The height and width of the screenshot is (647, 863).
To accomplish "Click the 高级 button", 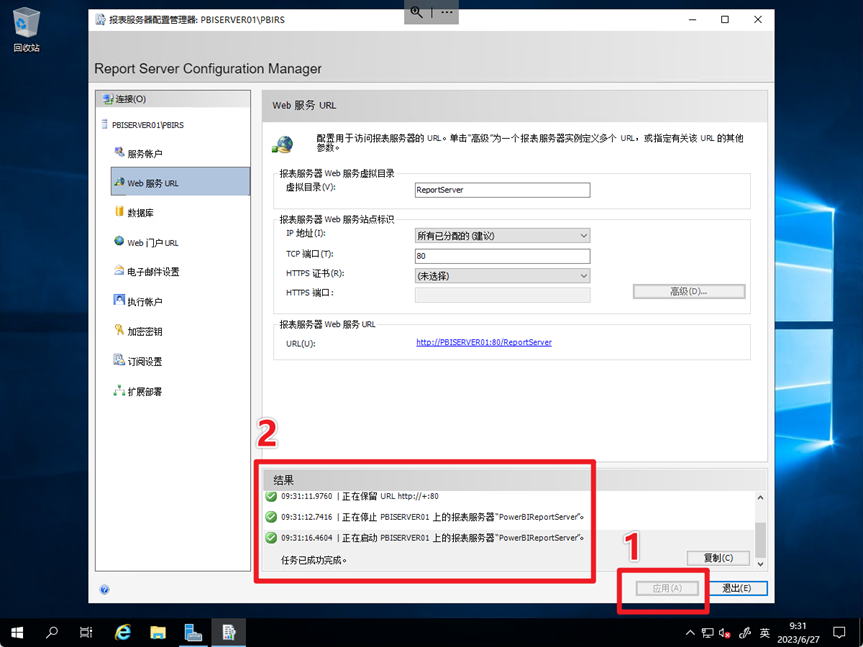I will 688,292.
